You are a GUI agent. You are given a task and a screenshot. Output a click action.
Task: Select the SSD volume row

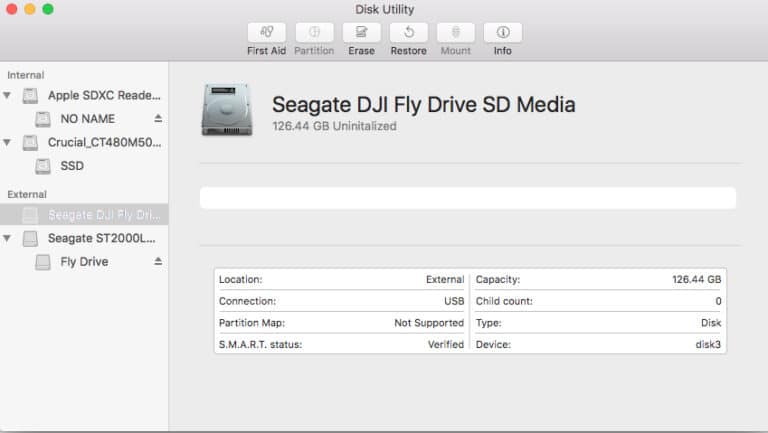coord(84,166)
